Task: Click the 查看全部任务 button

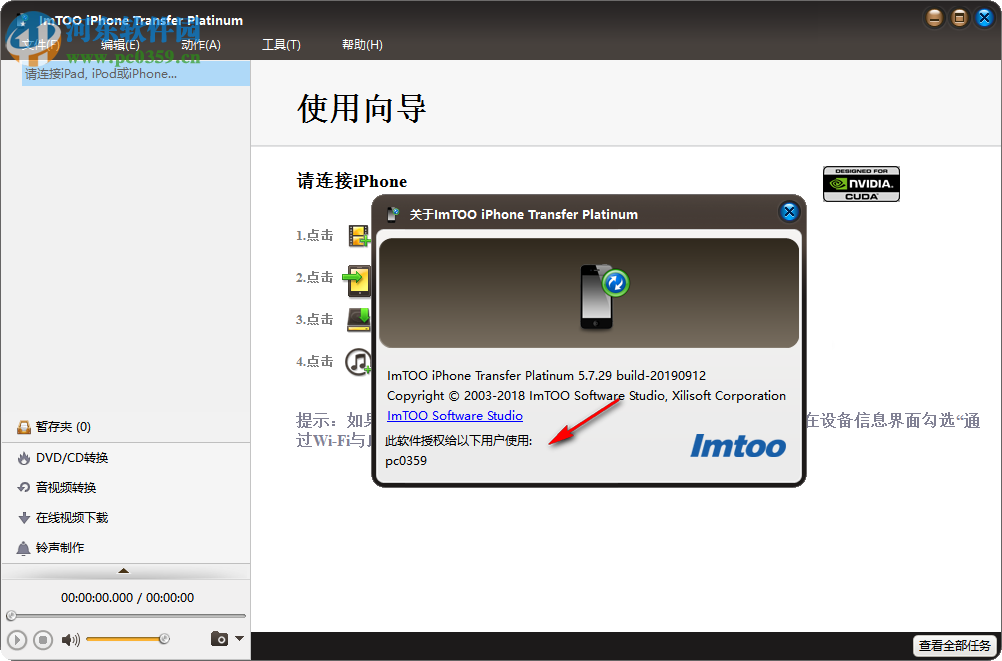Action: click(x=953, y=646)
